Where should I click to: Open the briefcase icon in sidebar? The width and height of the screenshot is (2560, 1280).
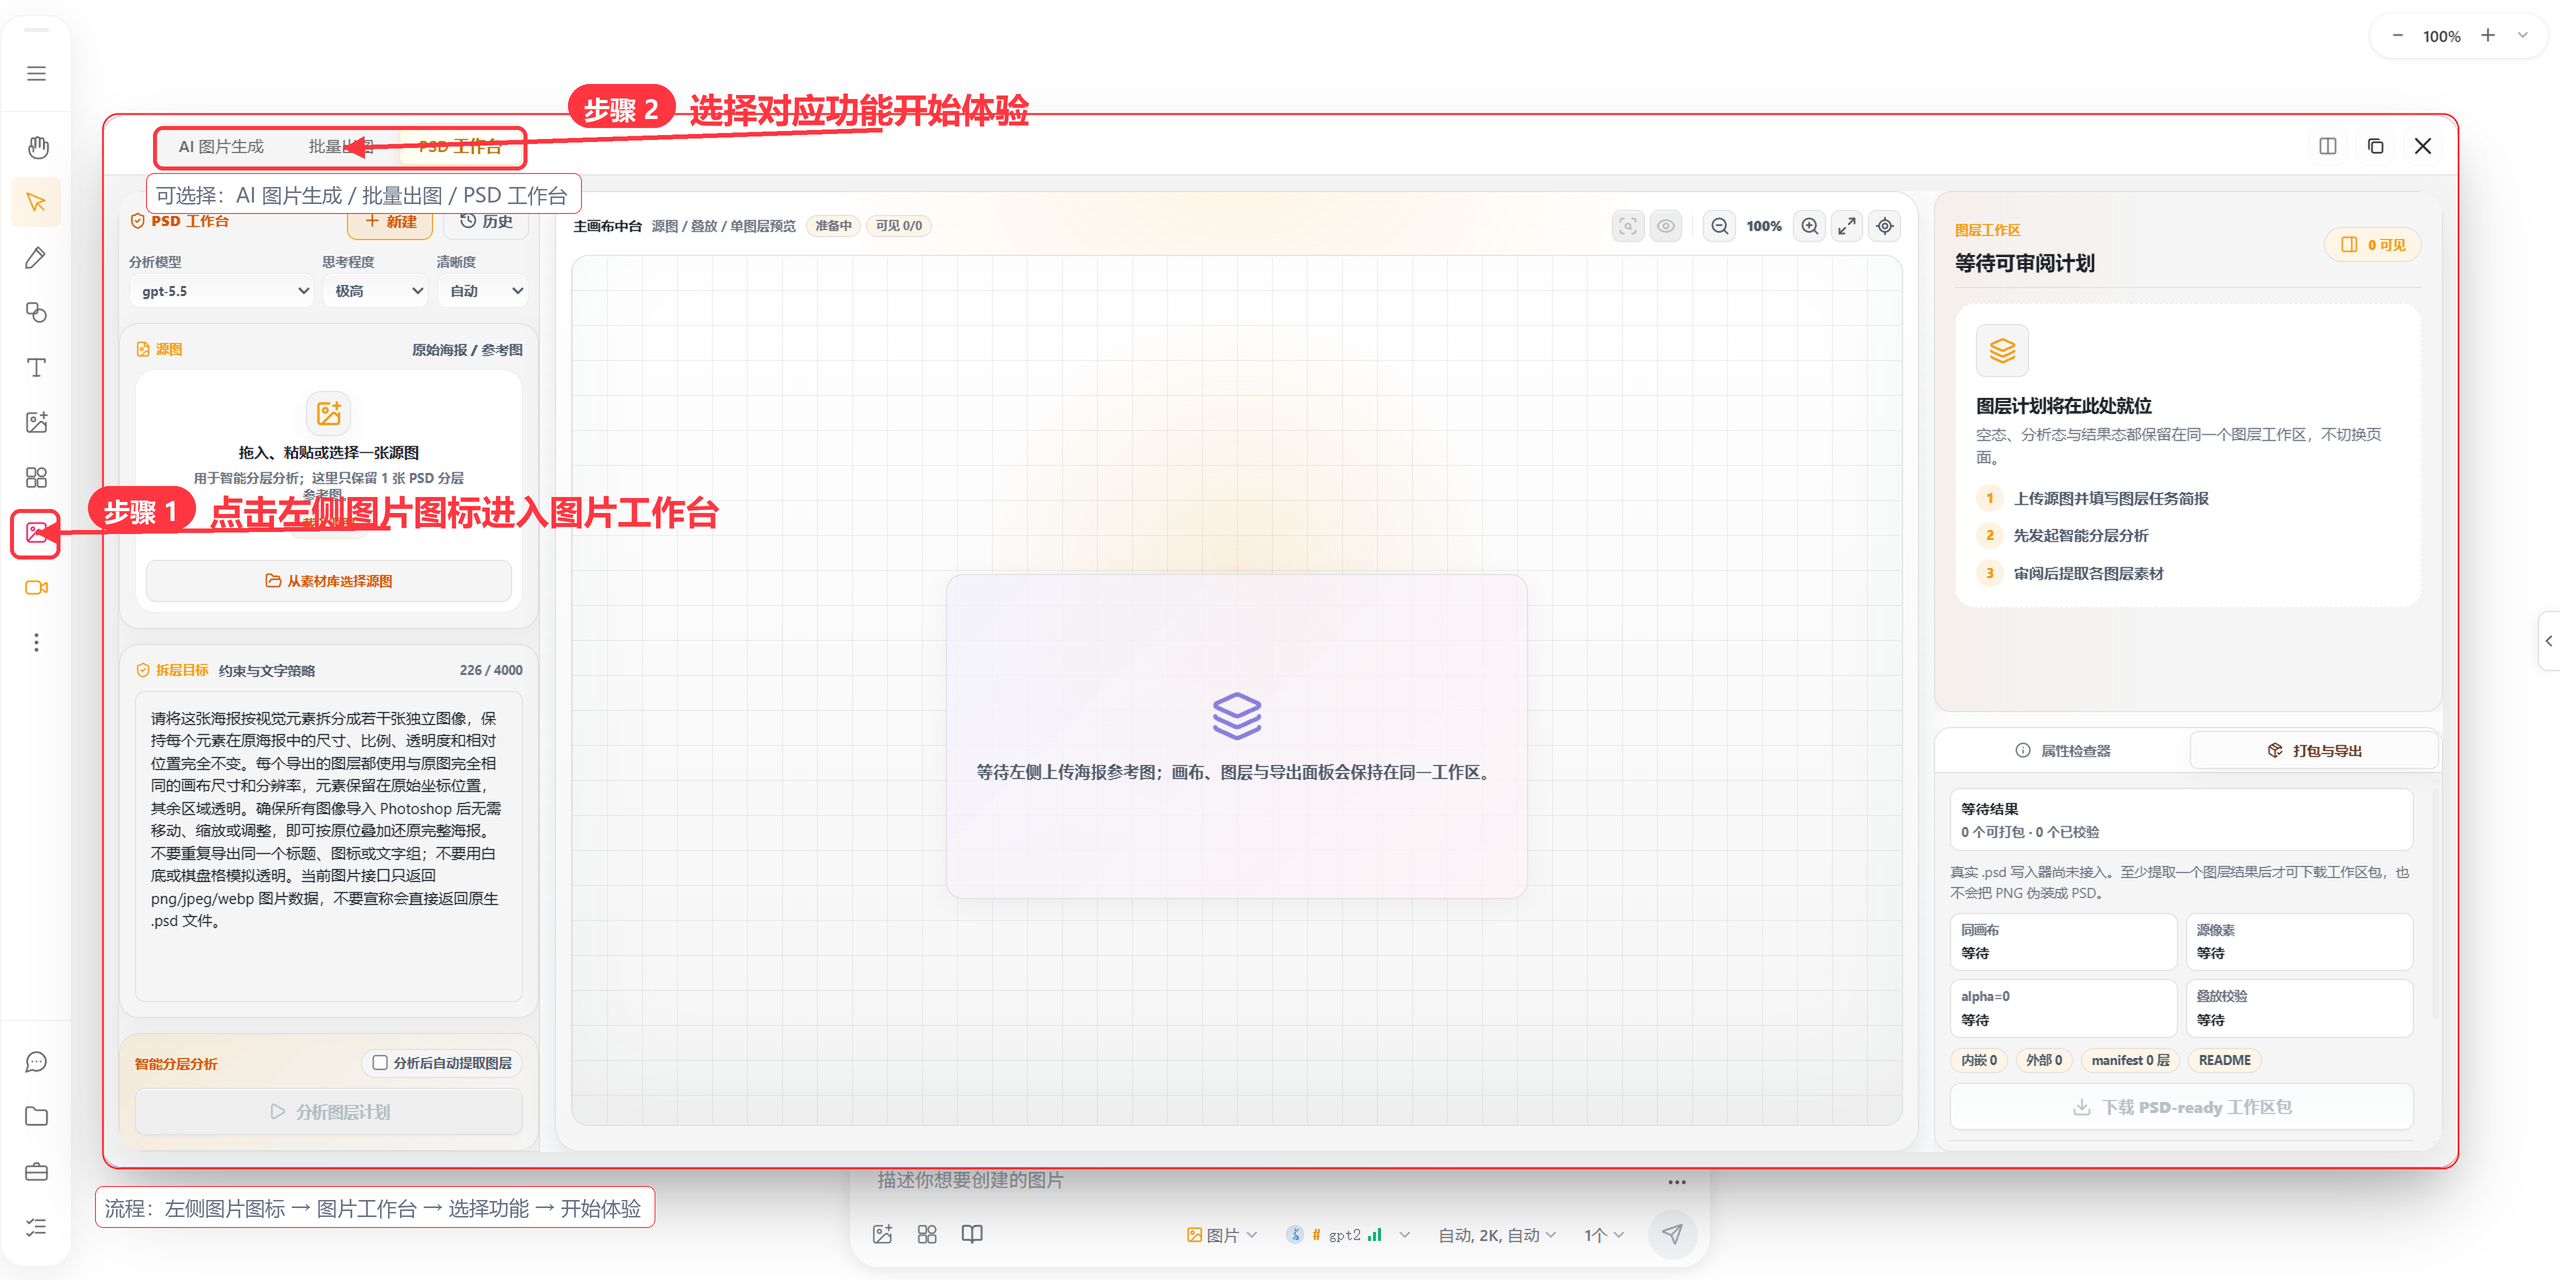tap(36, 1172)
